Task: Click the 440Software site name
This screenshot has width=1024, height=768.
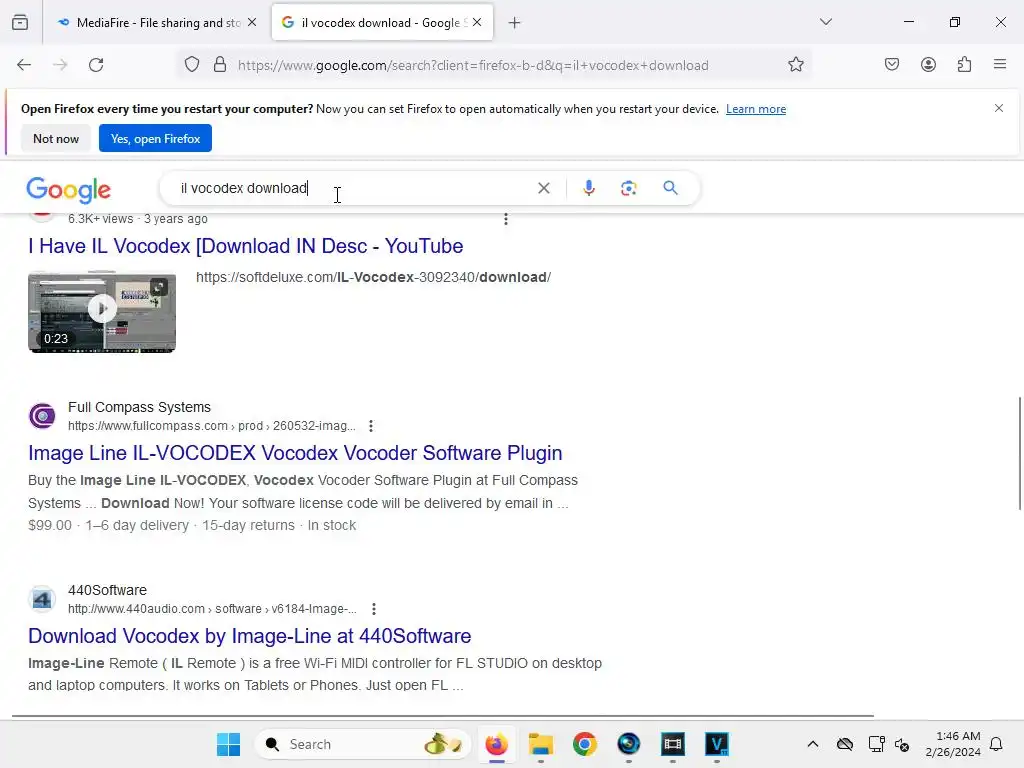Action: 107,590
